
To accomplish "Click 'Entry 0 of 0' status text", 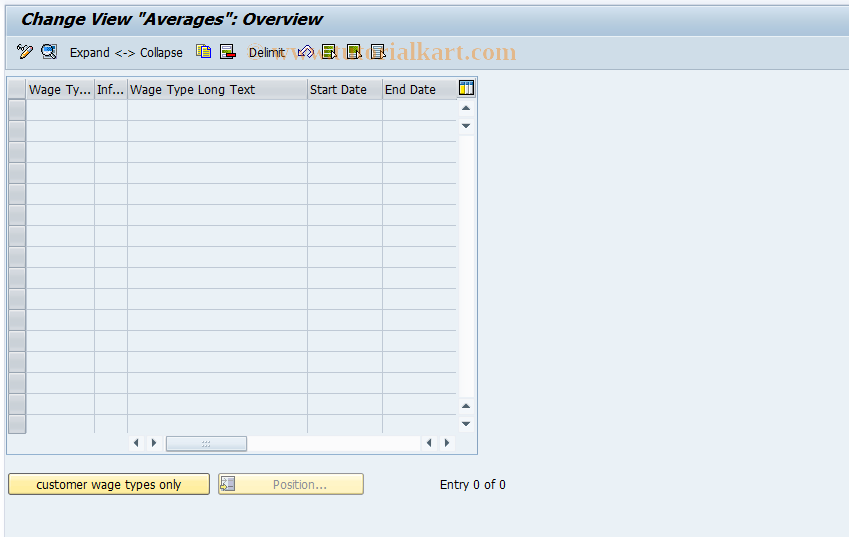I will coord(473,484).
